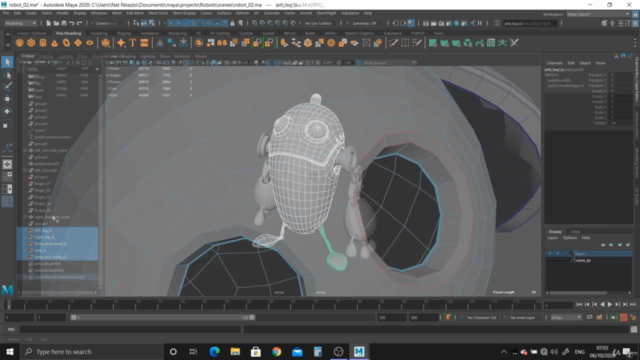Viewport: 640px width, 360px height.
Task: Open Google Chrome from the taskbar
Action: (x=276, y=351)
